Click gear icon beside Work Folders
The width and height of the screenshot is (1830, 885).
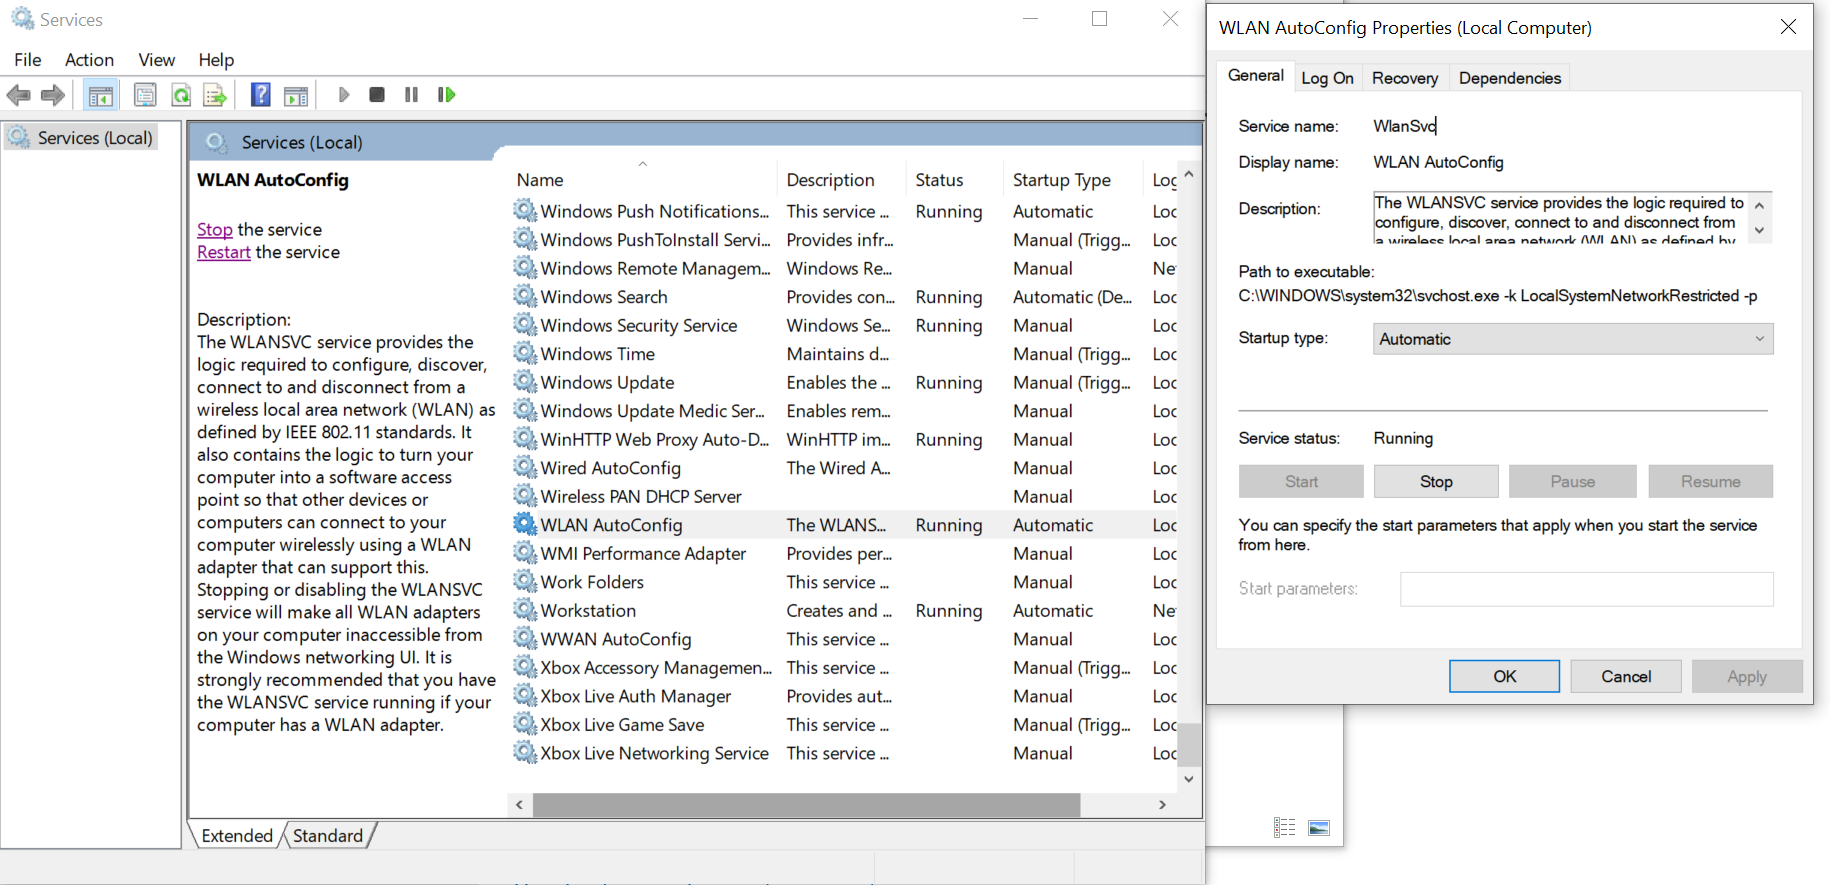[x=525, y=581]
